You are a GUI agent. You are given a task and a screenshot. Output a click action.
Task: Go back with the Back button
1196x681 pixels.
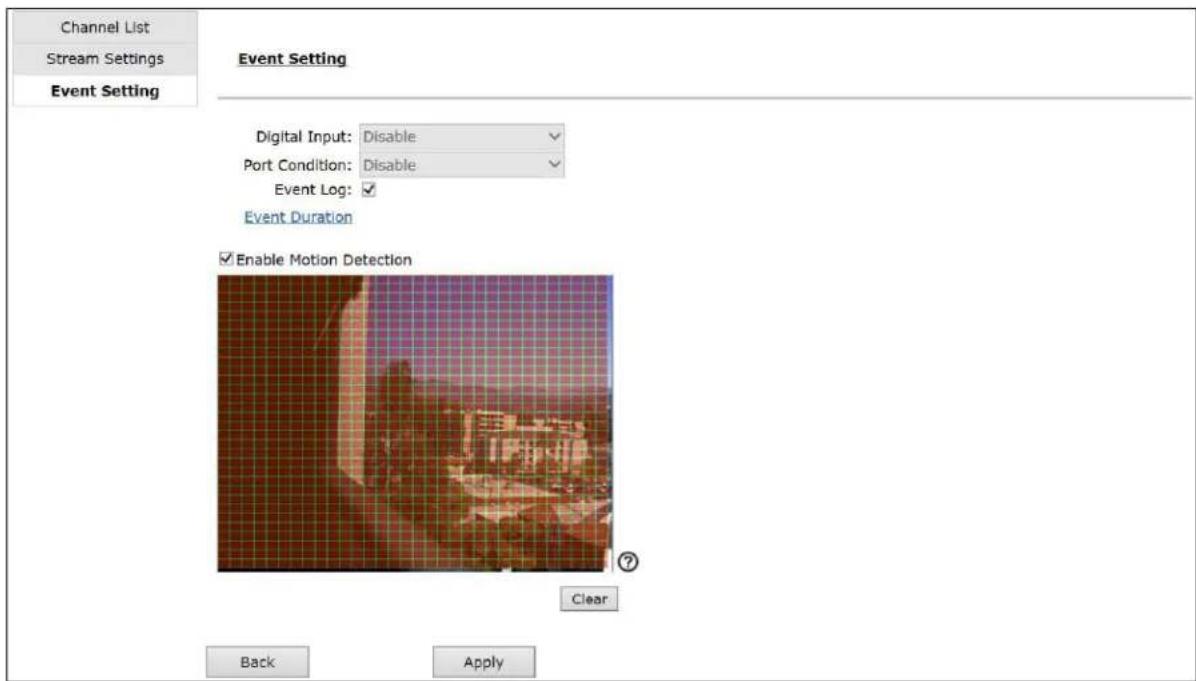pyautogui.click(x=258, y=662)
